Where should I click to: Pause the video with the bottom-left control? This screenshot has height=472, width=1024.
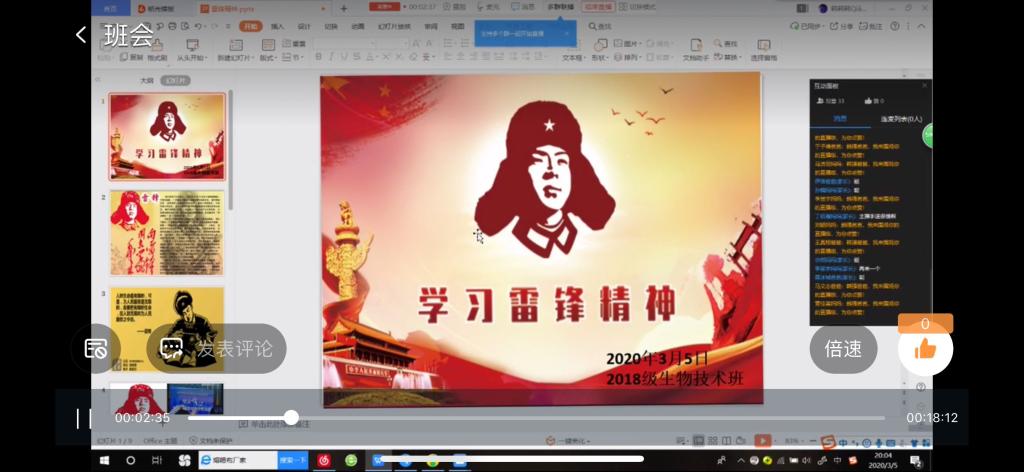[x=84, y=418]
